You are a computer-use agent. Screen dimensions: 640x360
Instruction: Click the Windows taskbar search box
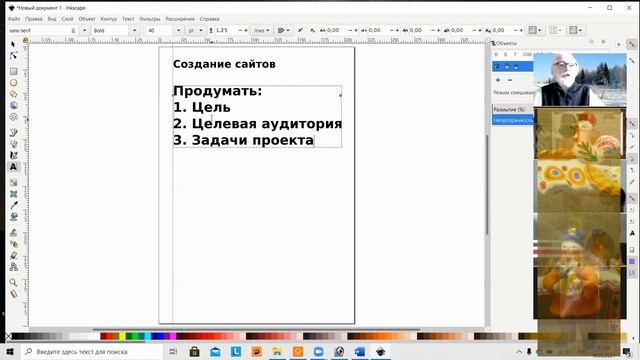(x=91, y=351)
